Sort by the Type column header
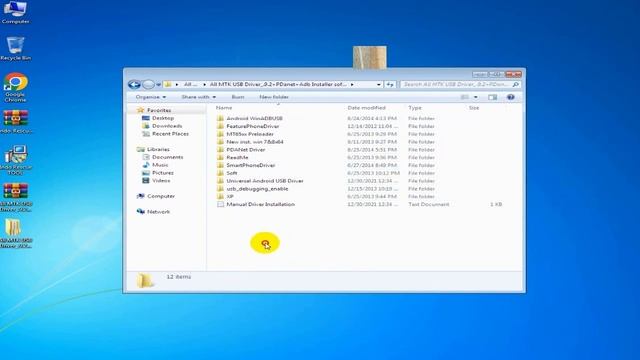Viewport: 640px width, 360px height. pos(415,108)
